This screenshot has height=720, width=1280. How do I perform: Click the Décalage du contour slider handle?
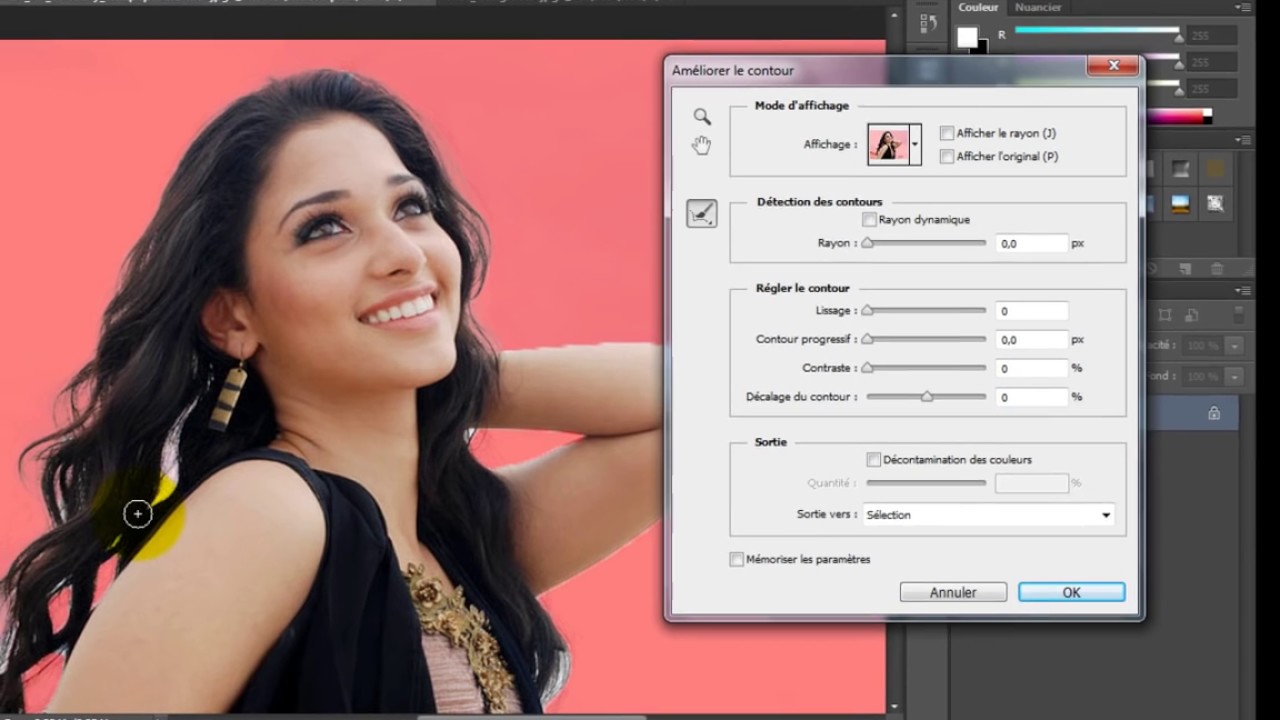point(927,397)
